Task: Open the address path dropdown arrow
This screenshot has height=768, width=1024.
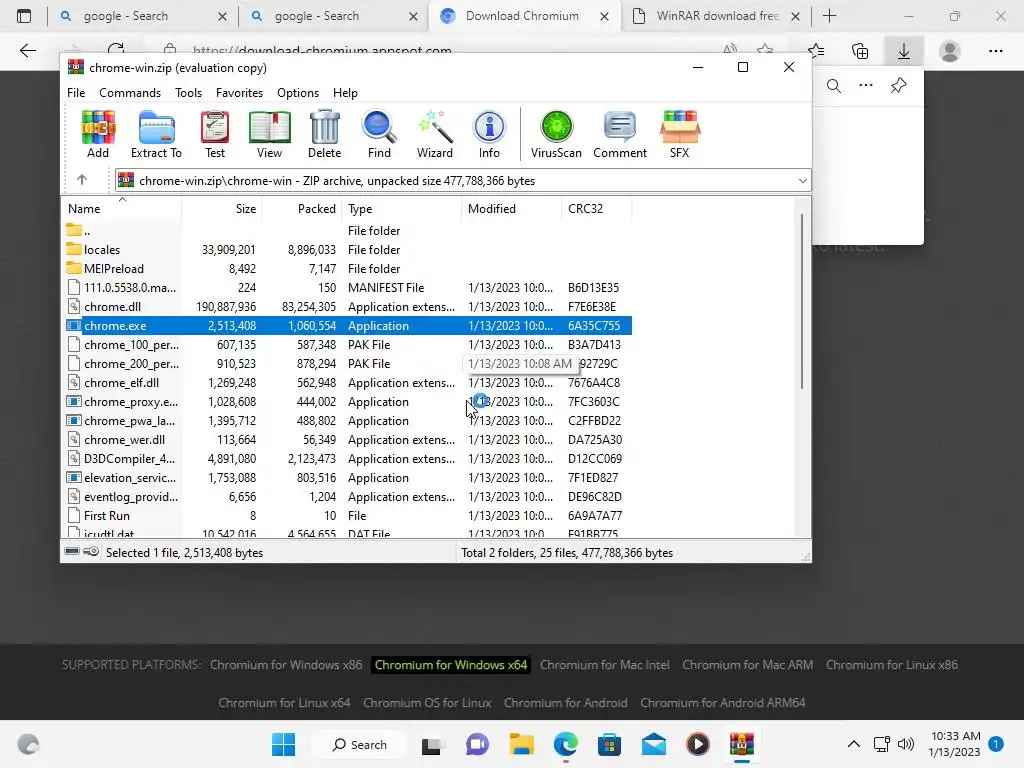Action: coord(803,181)
